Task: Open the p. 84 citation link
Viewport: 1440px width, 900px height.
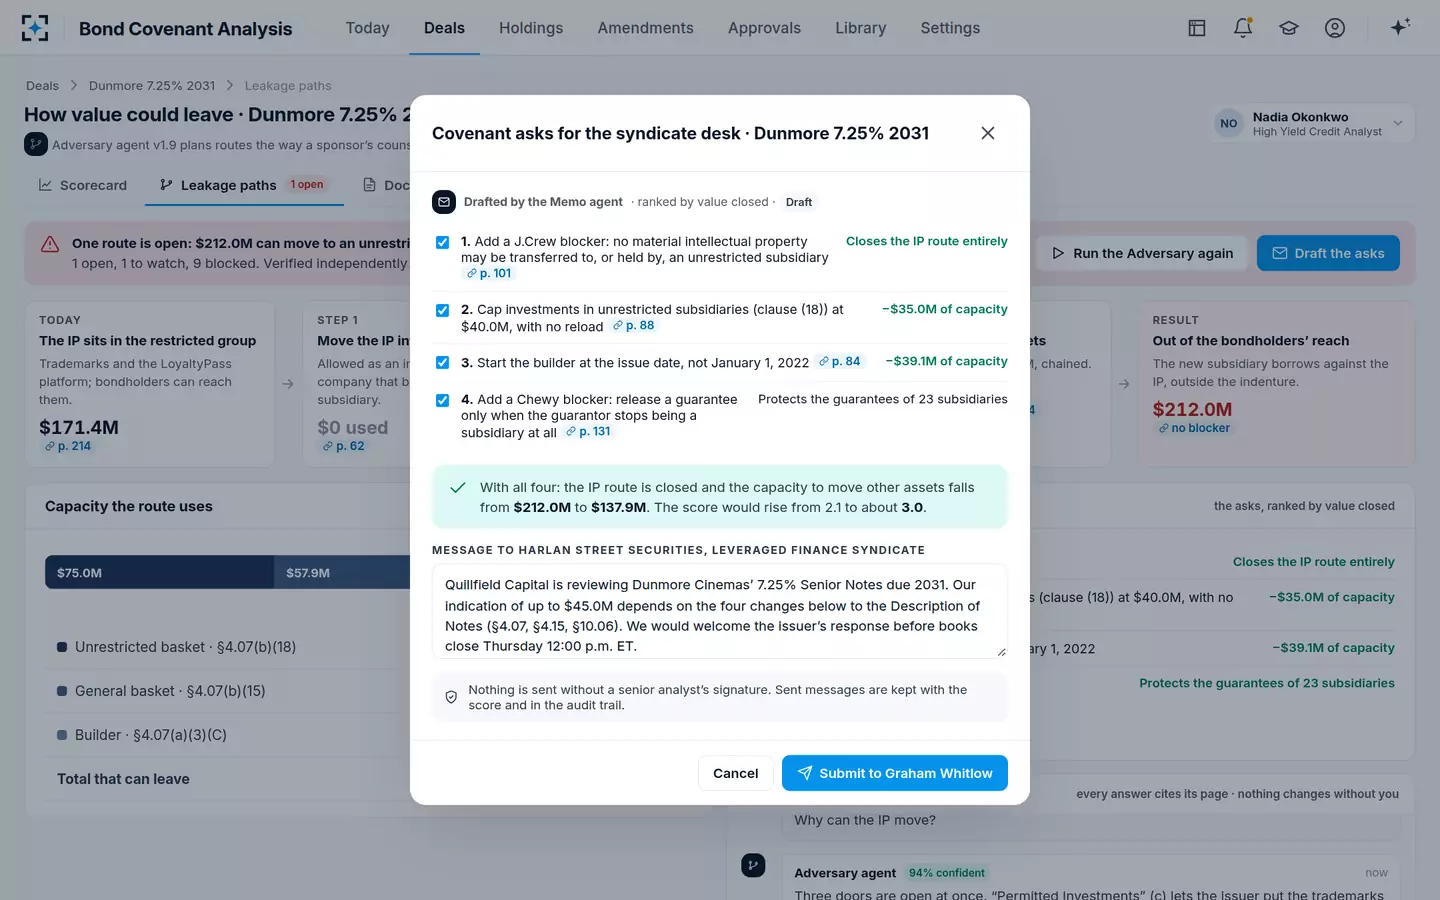Action: [x=839, y=361]
